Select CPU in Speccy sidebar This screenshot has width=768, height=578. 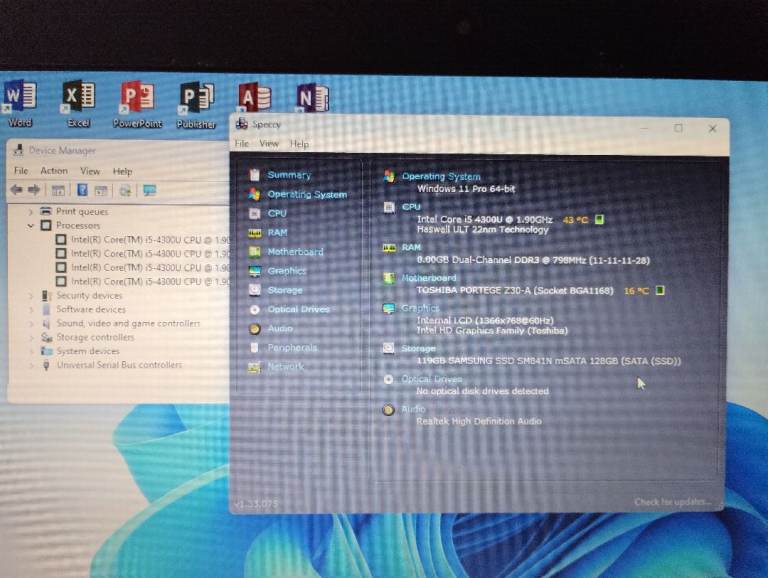(x=277, y=213)
